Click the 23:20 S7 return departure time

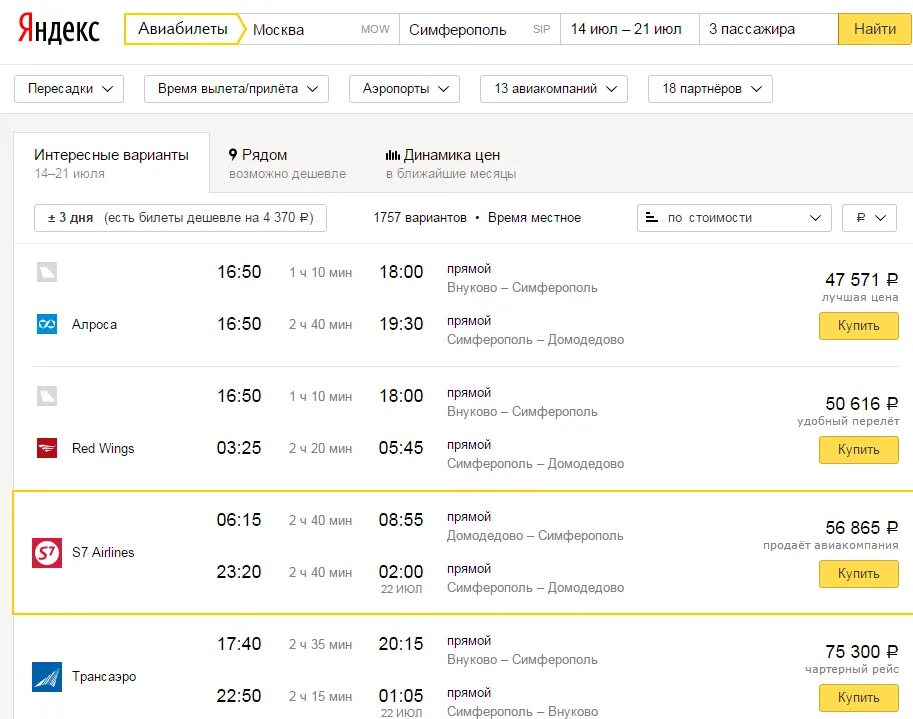239,572
